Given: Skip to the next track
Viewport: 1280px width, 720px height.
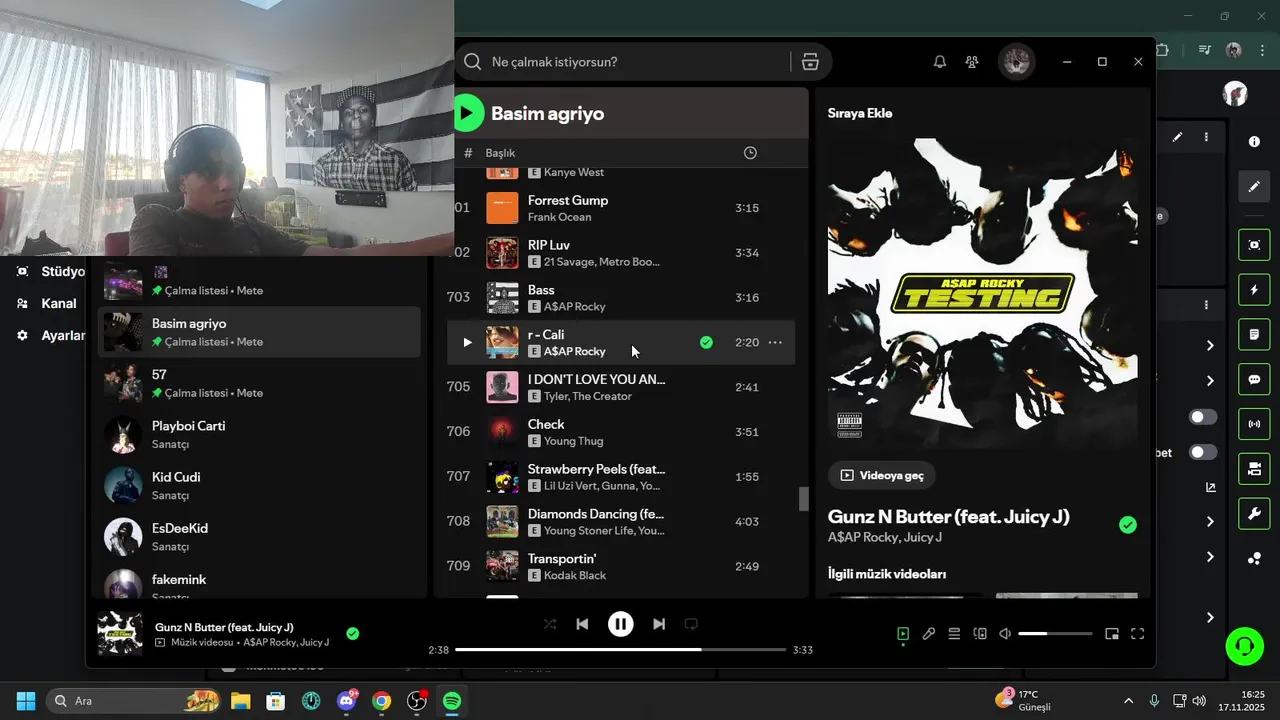Looking at the screenshot, I should coord(659,624).
